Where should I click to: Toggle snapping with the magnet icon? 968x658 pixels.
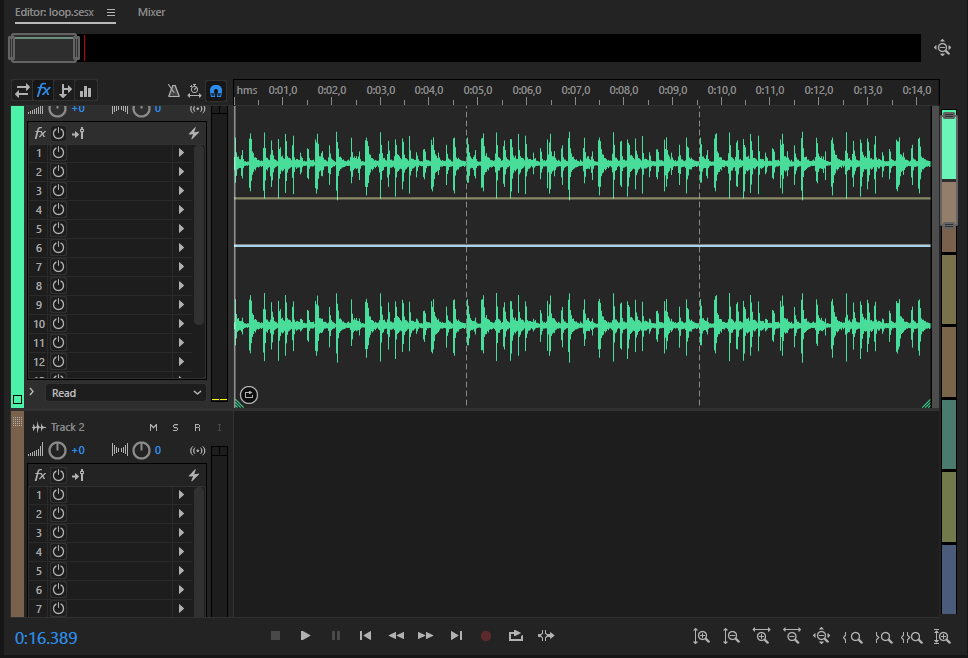click(x=216, y=90)
